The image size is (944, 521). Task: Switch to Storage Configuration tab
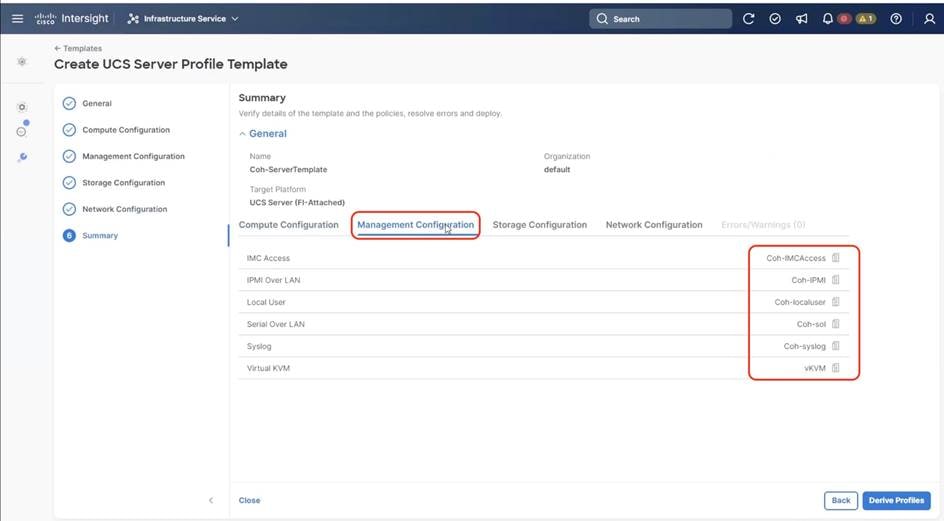point(539,225)
